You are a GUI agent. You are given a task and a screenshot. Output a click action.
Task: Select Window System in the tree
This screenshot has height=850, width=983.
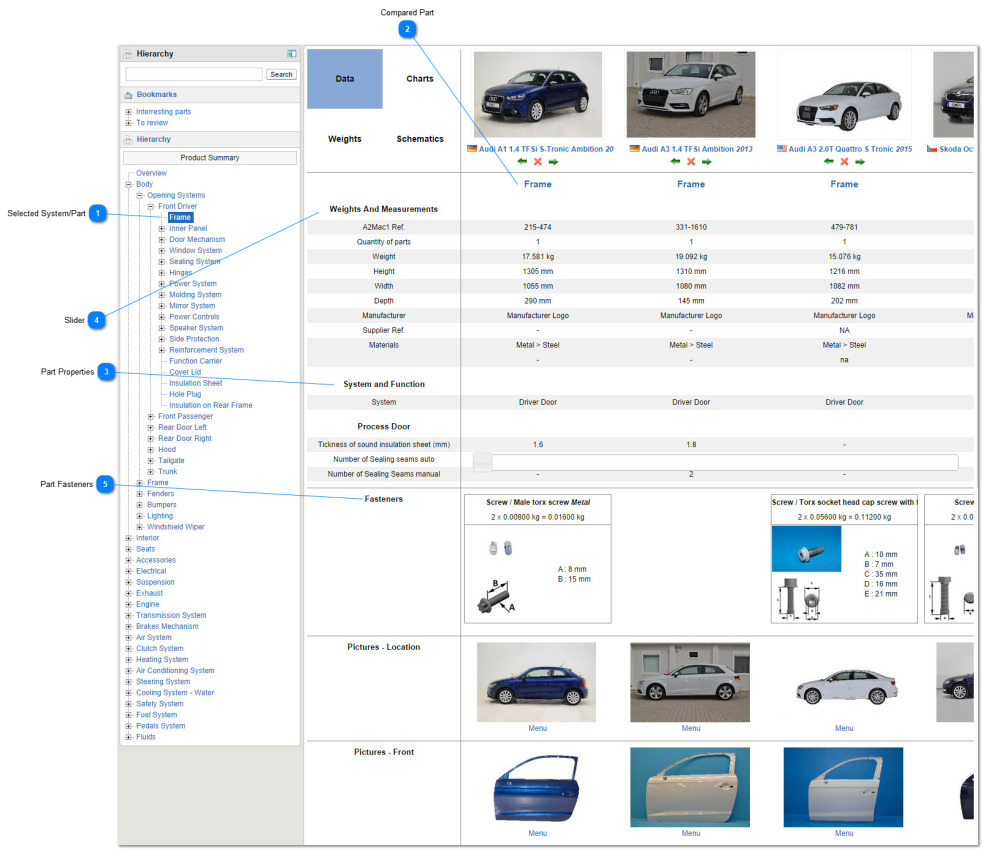pos(196,251)
